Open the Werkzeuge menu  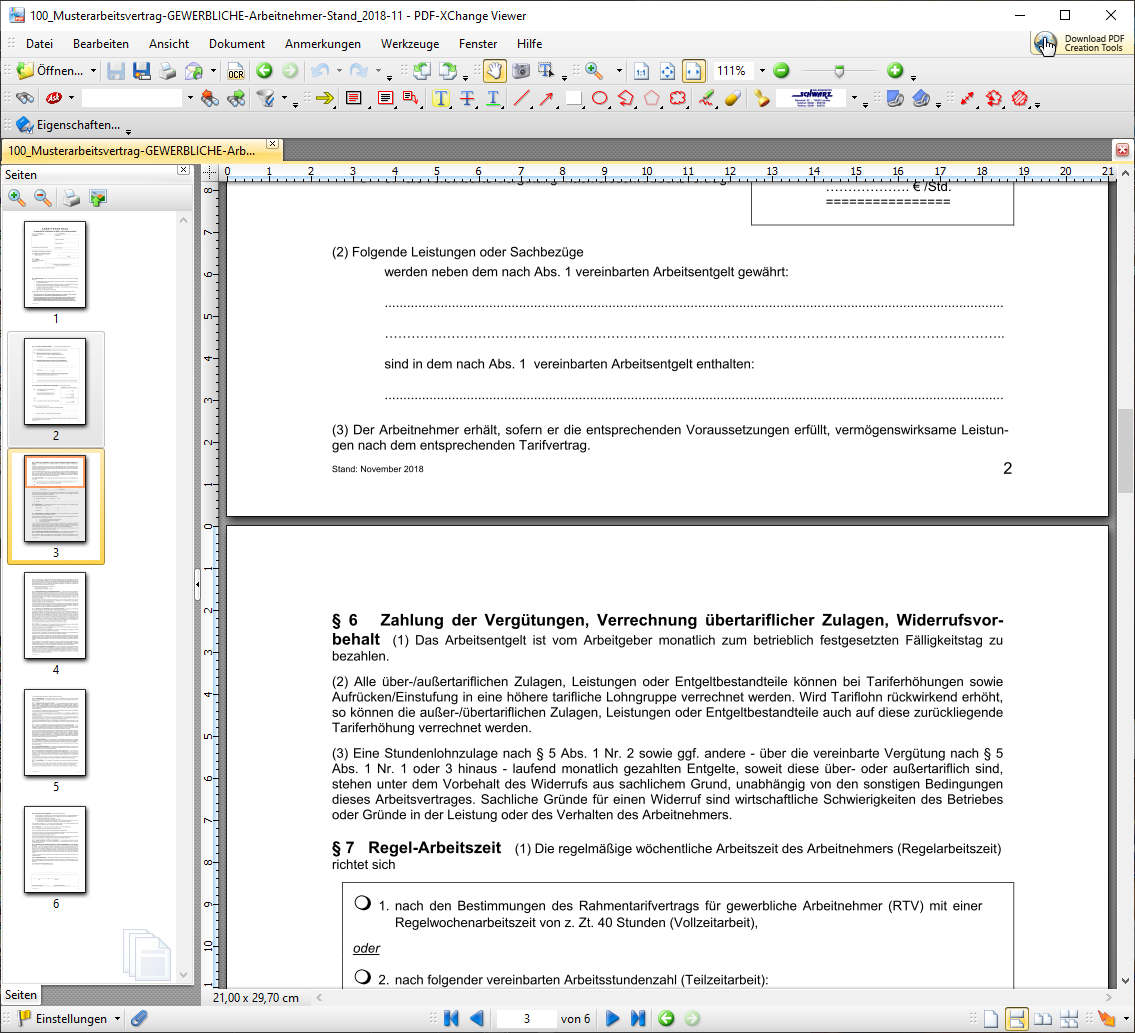[410, 43]
